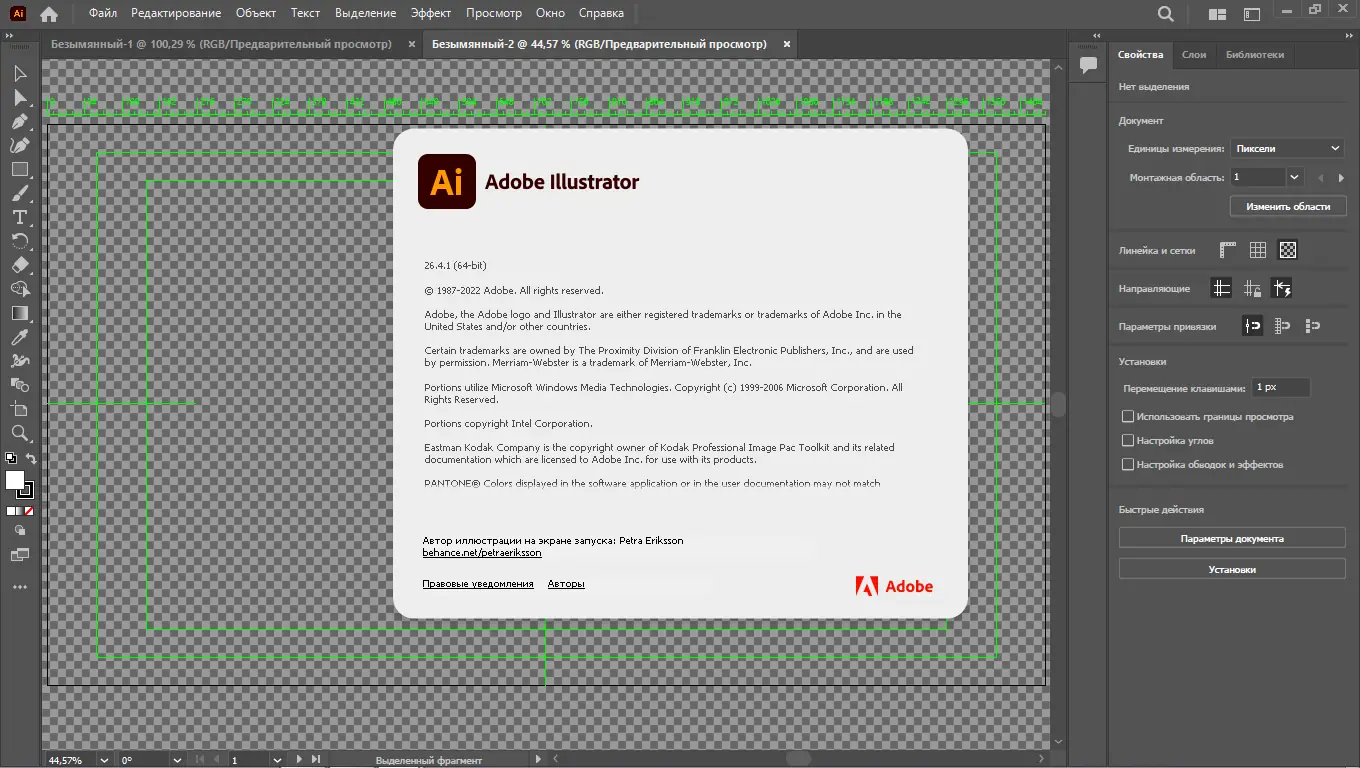Select the Eyedropper tool
1360x768 pixels.
coord(20,337)
